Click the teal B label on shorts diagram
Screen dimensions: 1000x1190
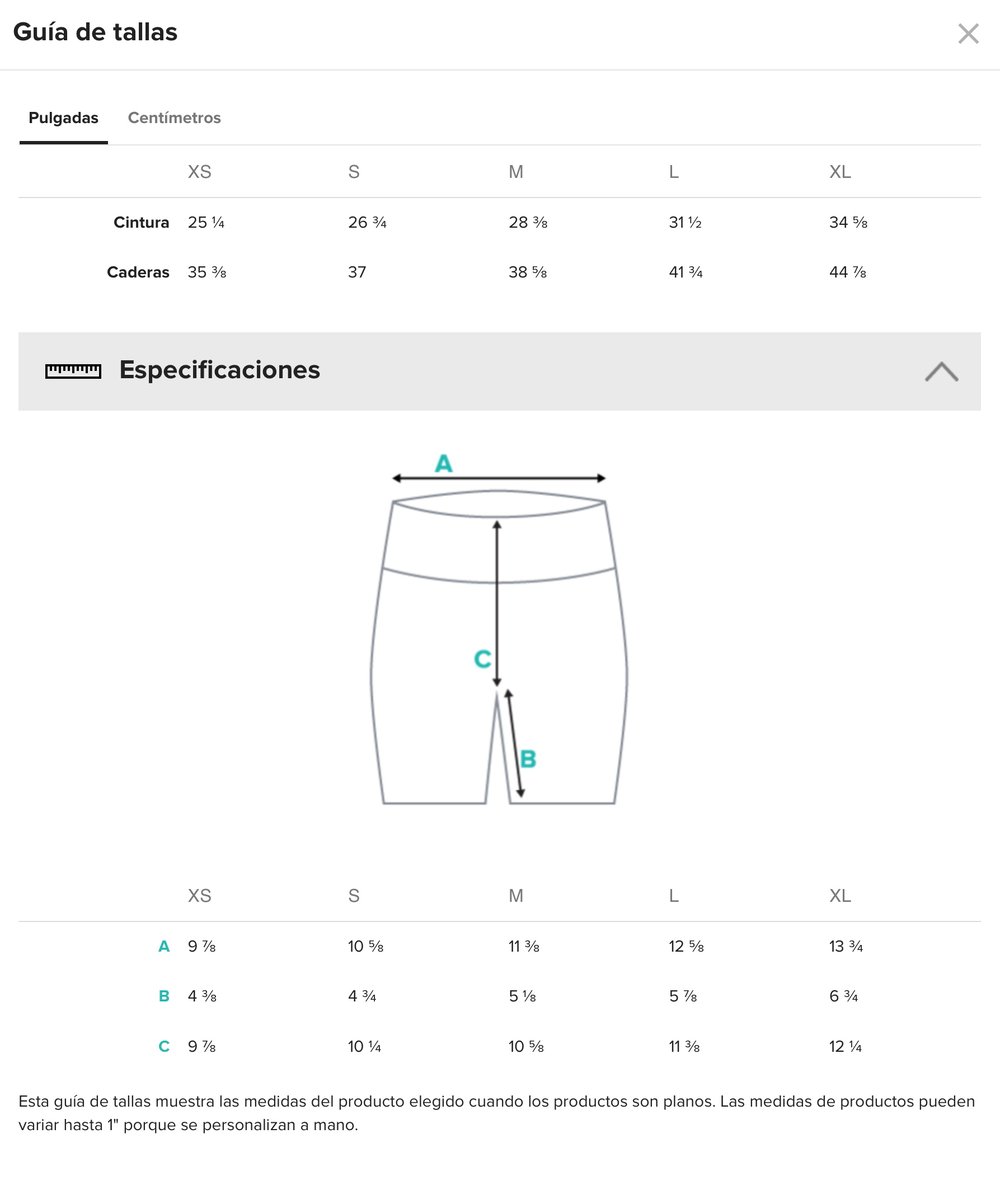(528, 759)
